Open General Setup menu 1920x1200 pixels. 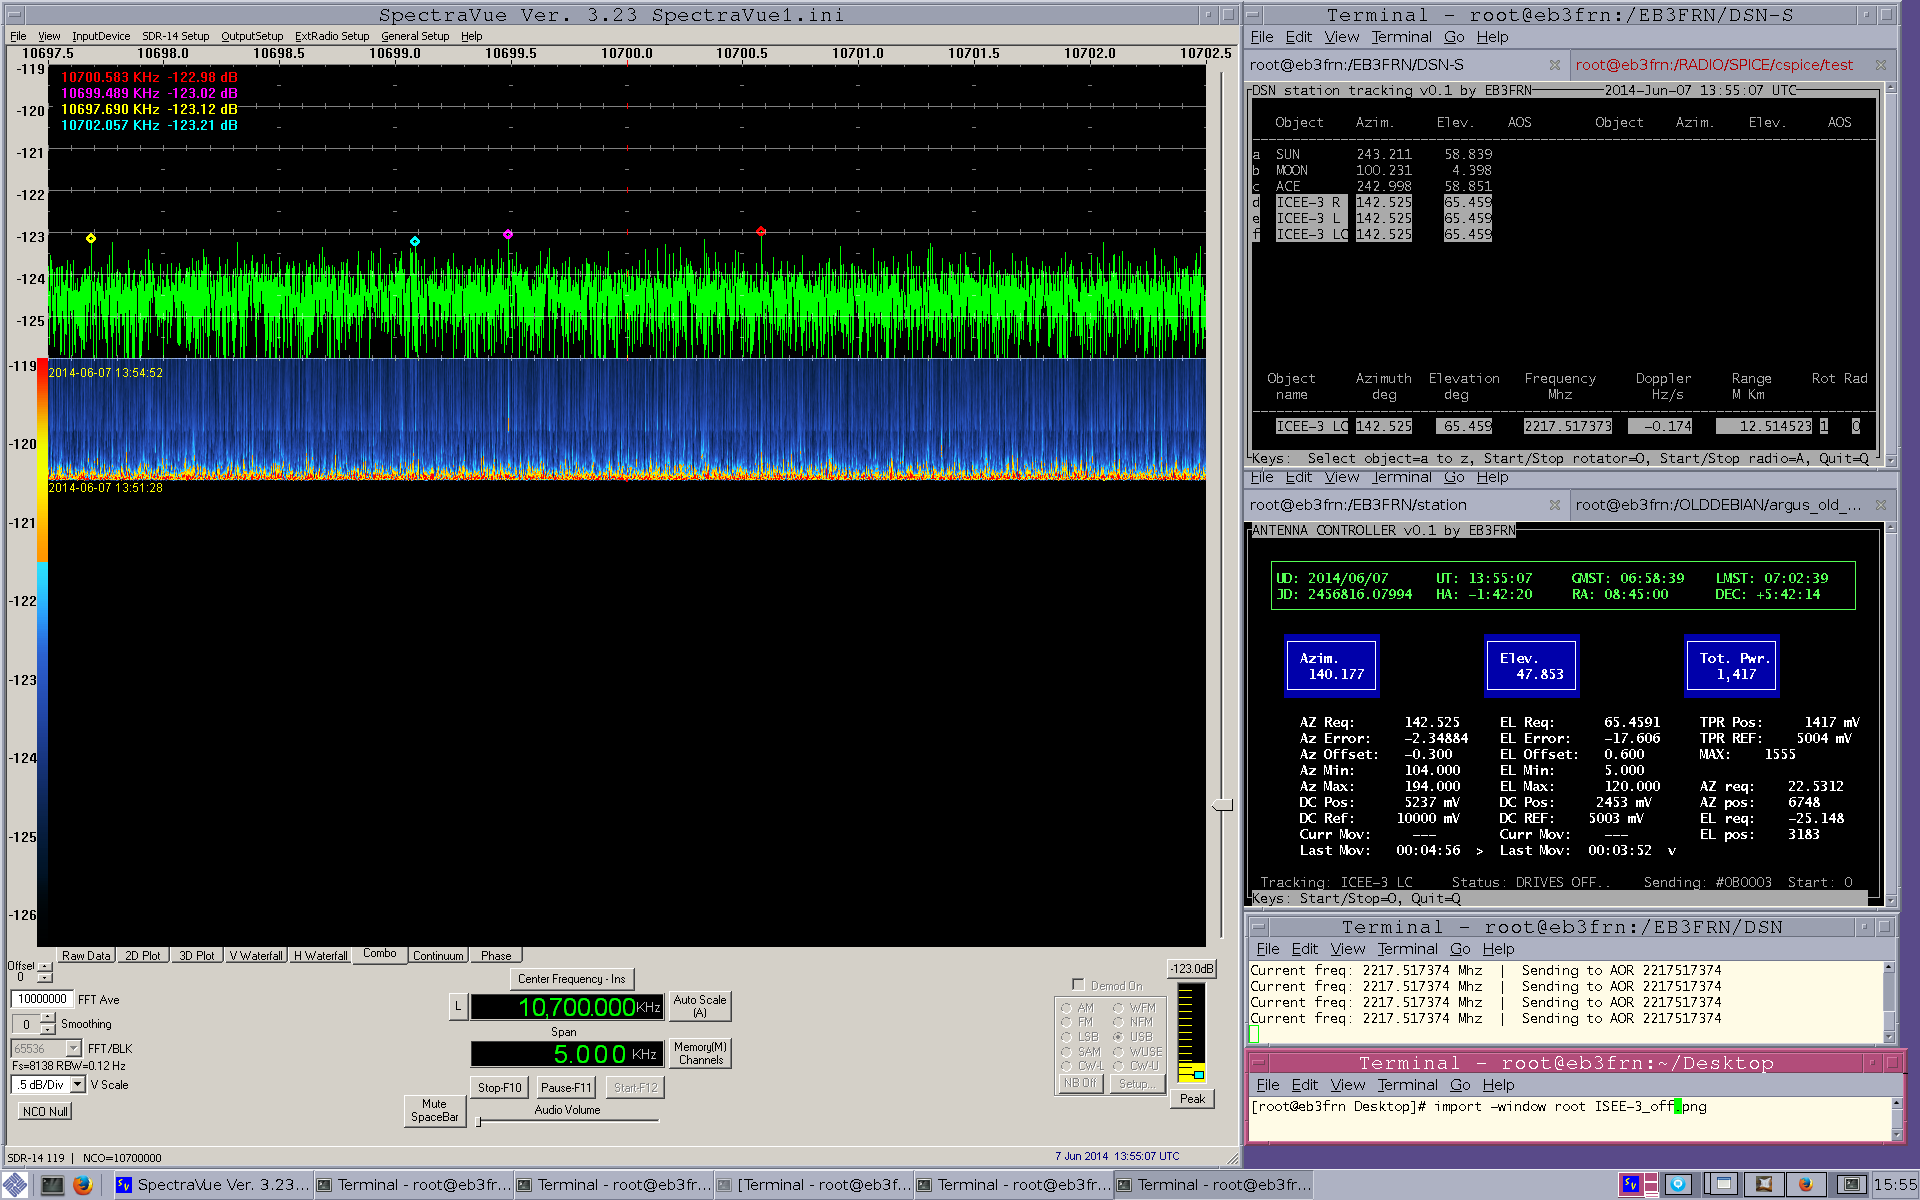(x=415, y=36)
